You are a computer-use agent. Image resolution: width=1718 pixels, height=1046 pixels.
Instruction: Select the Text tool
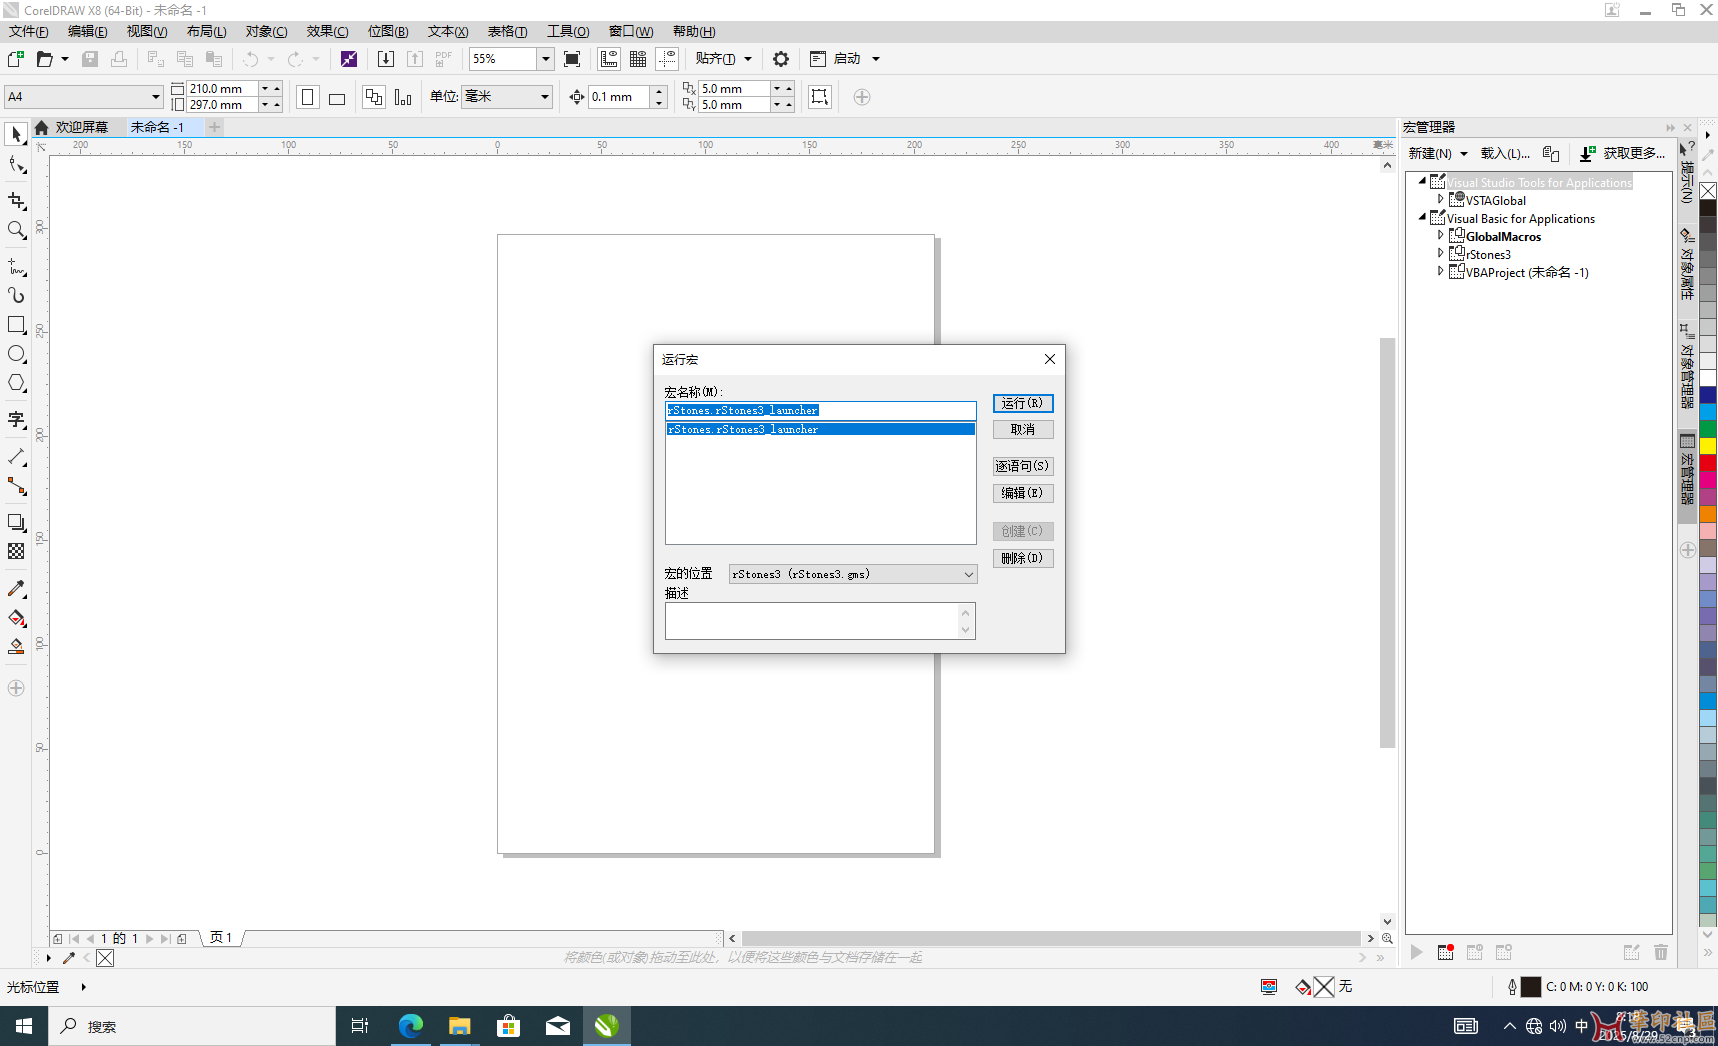[x=16, y=419]
